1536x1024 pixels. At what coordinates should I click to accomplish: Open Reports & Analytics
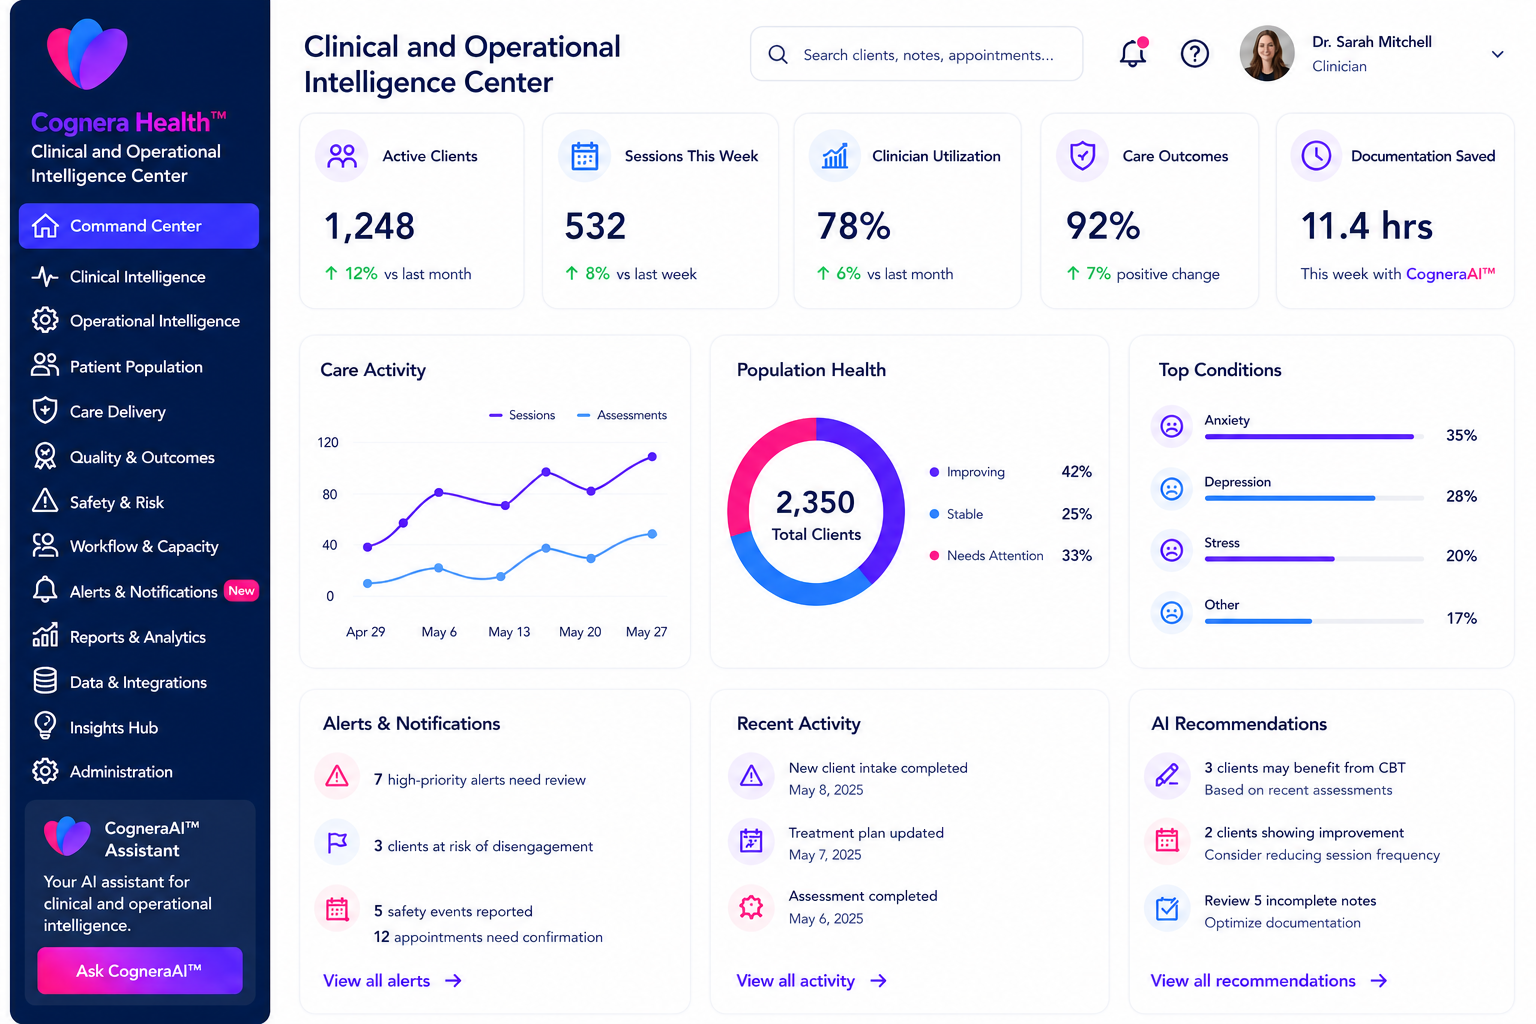(x=139, y=637)
